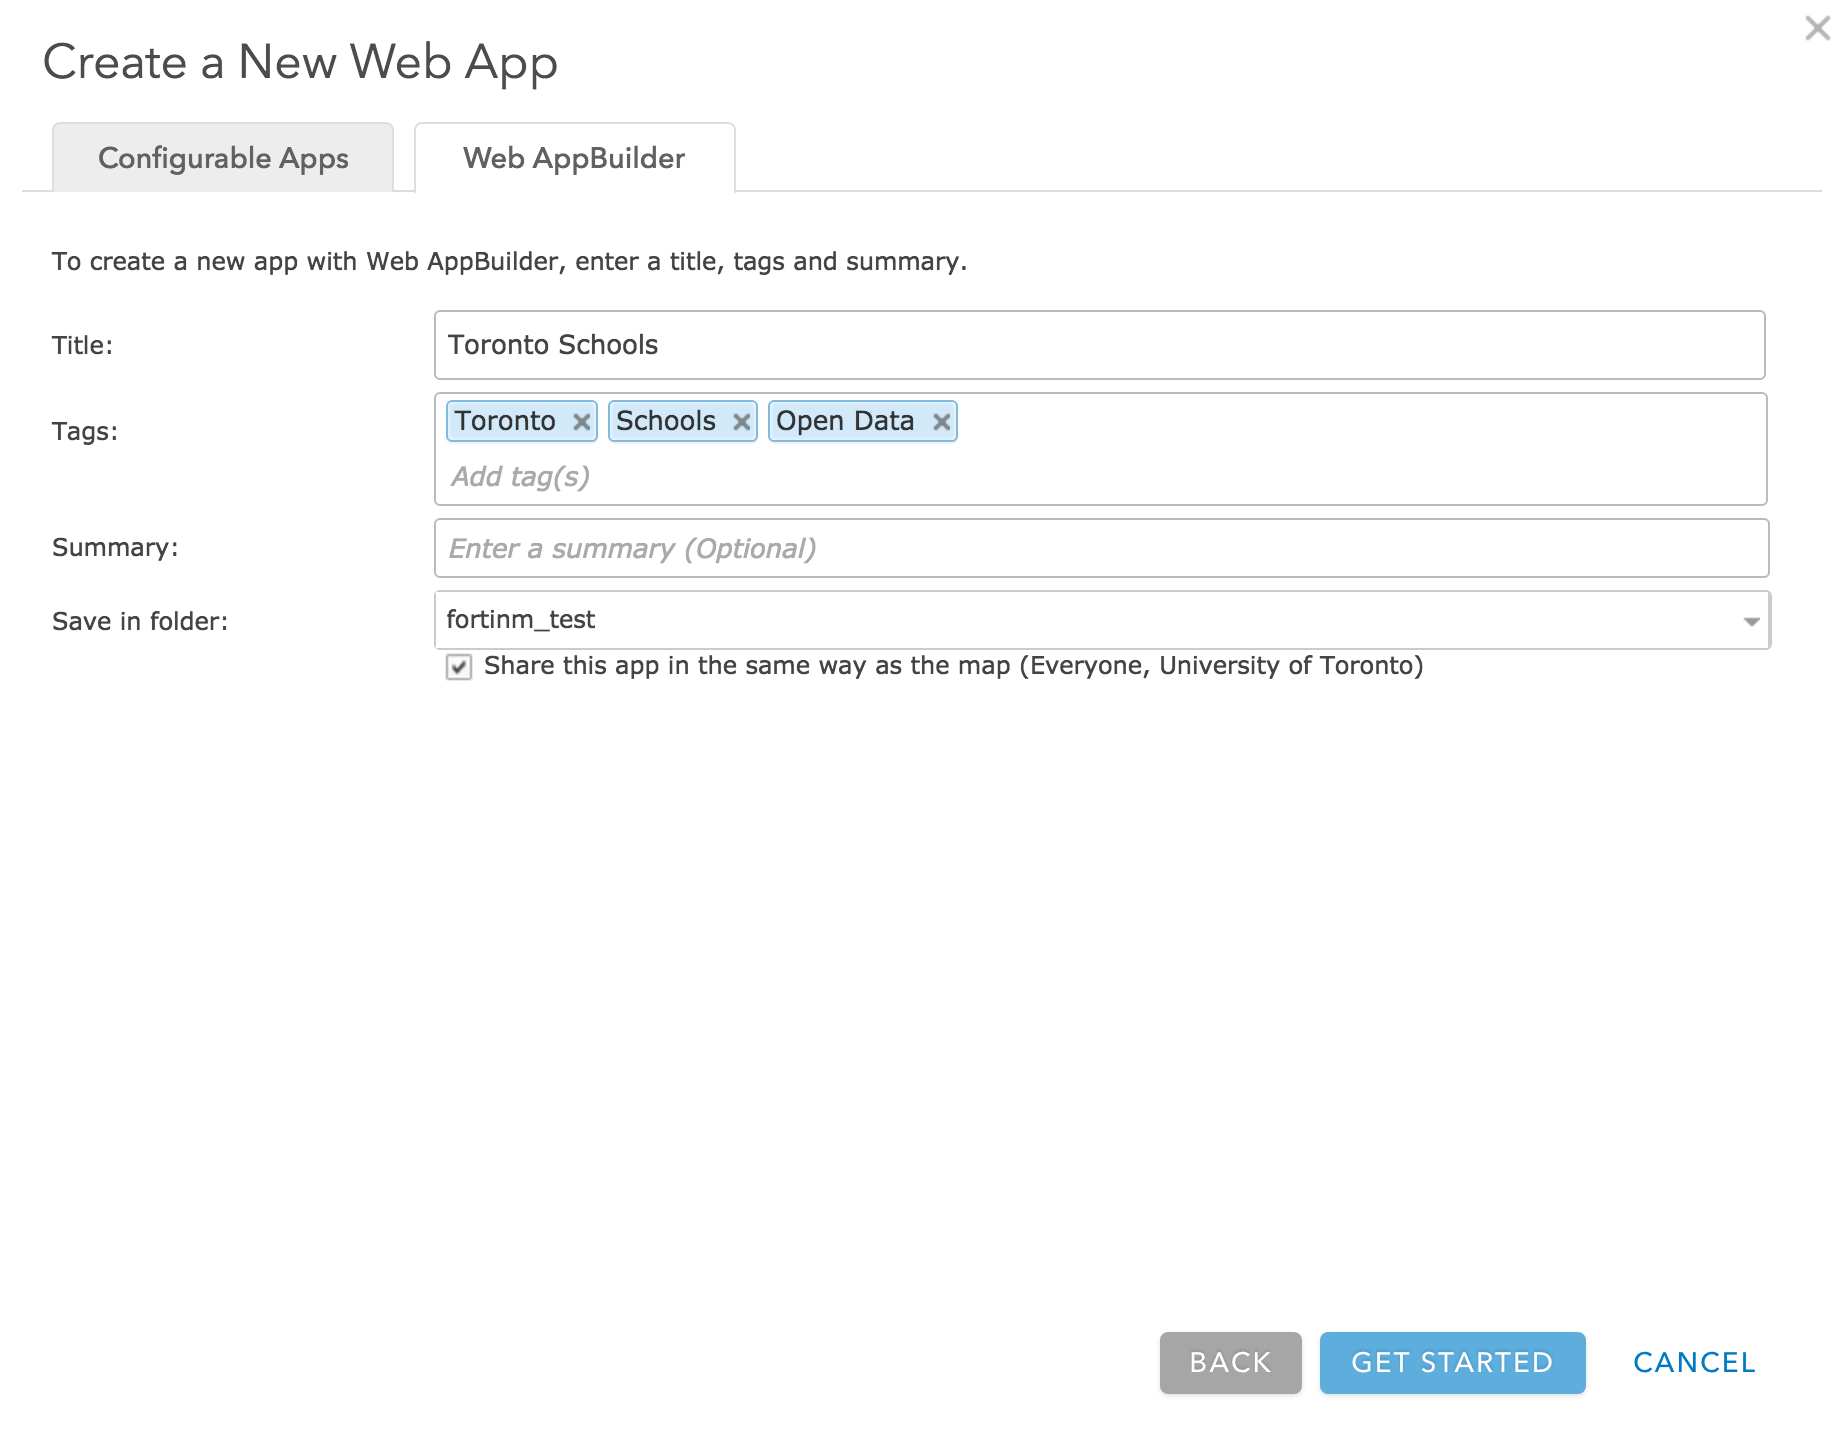Click the fortinm_test folder value
Image resolution: width=1846 pixels, height=1450 pixels.
[520, 620]
